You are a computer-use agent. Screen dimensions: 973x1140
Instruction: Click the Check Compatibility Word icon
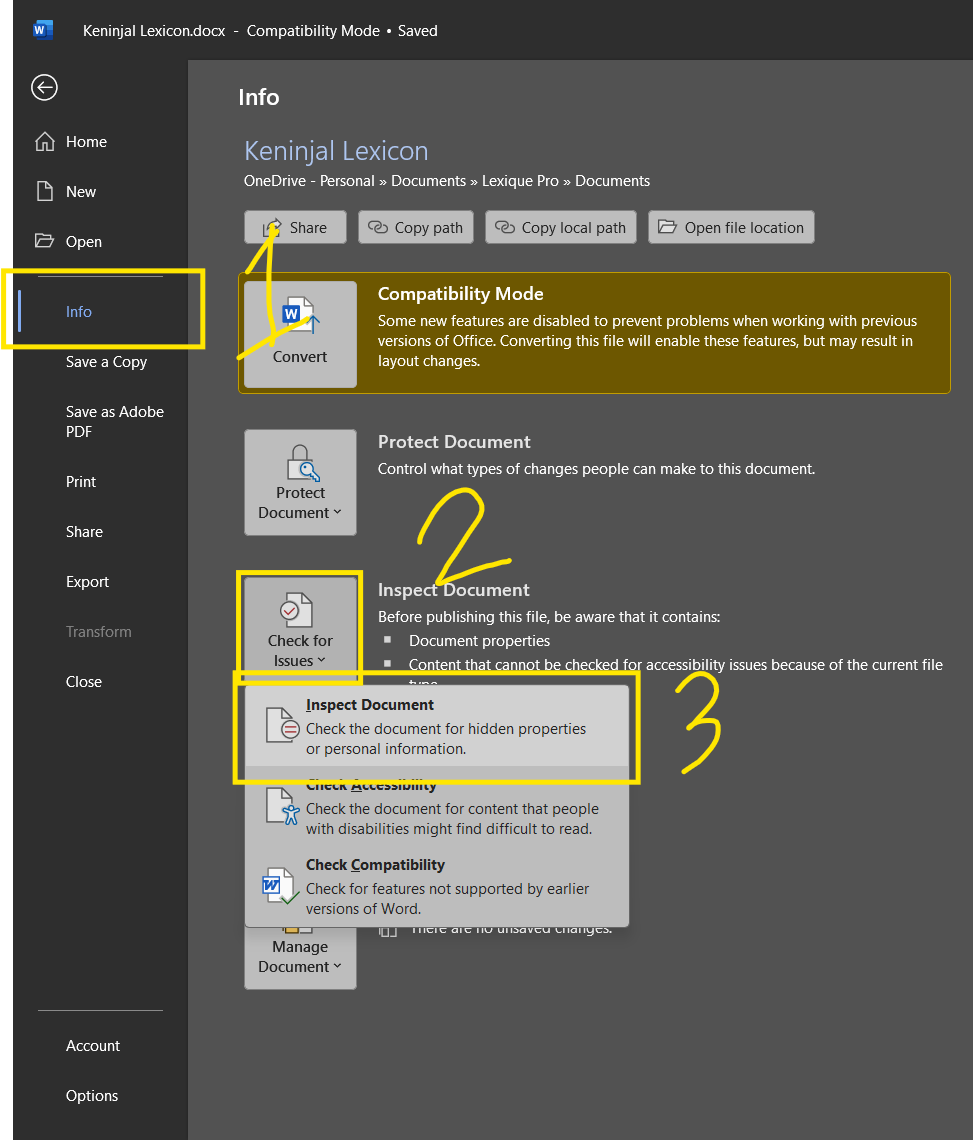click(279, 886)
